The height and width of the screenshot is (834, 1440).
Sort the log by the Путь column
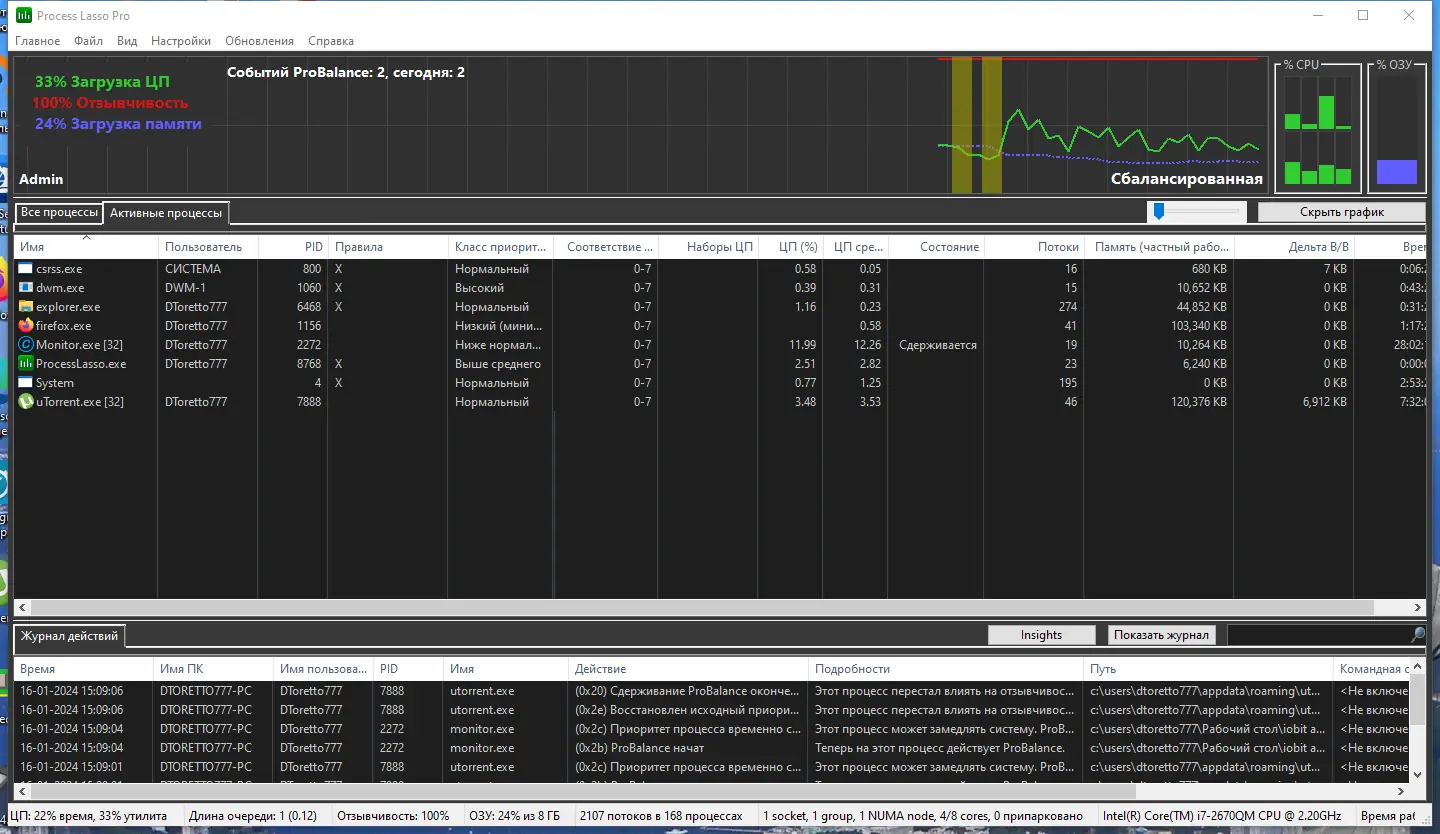[x=1209, y=669]
